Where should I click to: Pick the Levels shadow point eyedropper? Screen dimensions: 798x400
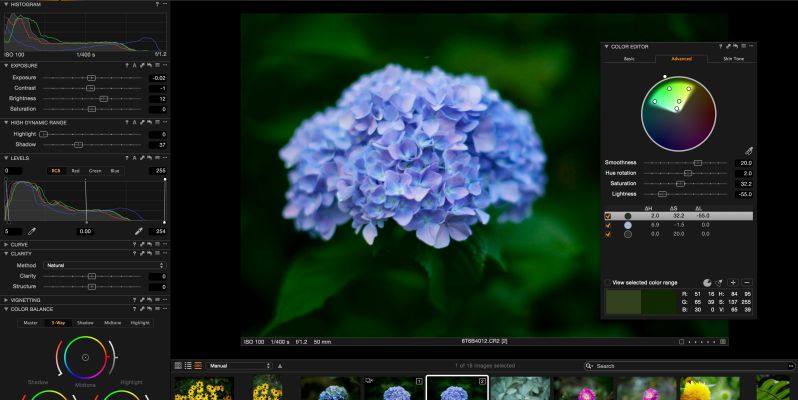(x=32, y=232)
